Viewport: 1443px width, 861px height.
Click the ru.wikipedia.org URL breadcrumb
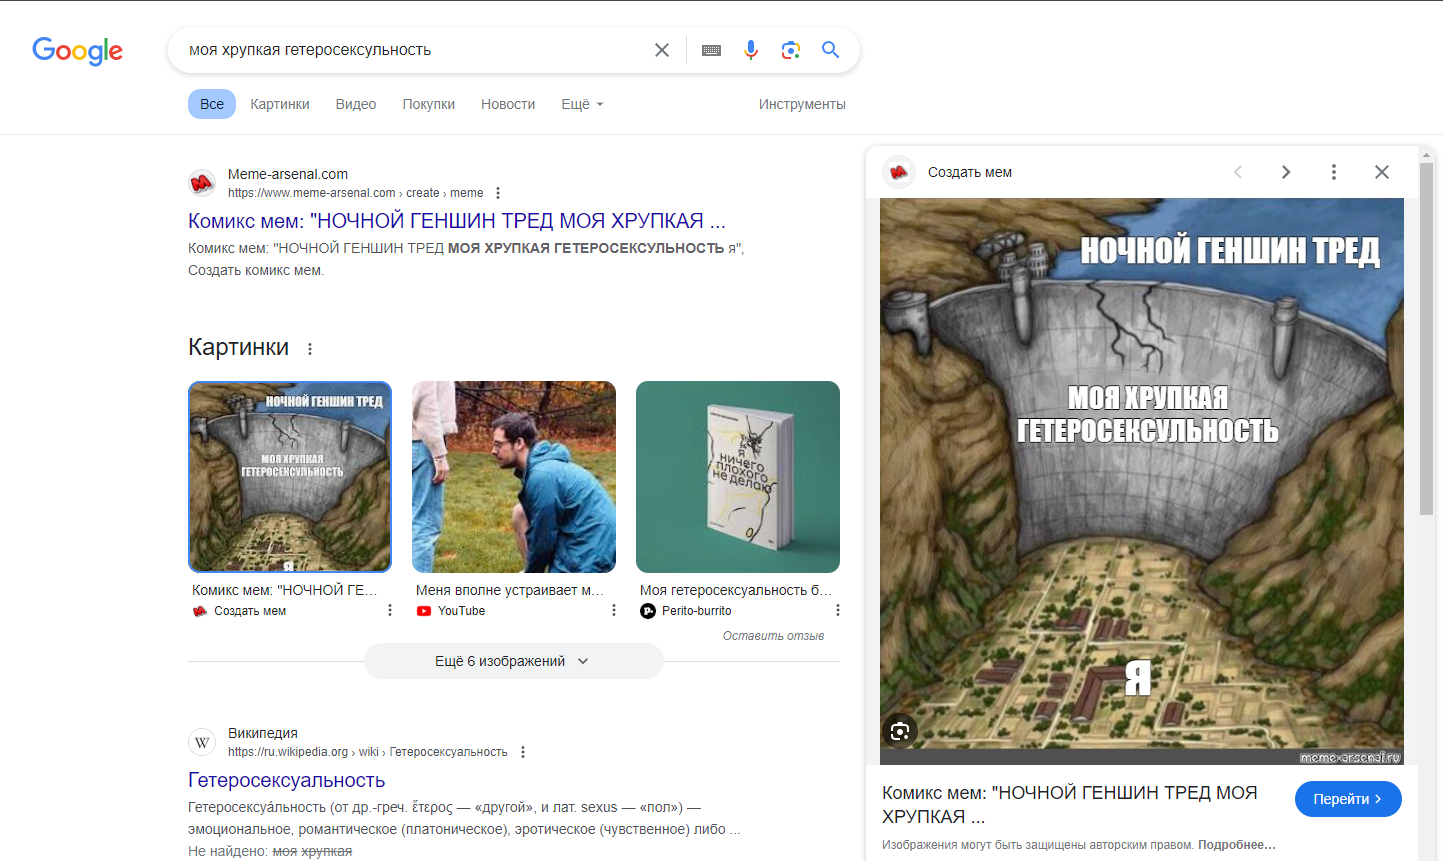(x=368, y=752)
